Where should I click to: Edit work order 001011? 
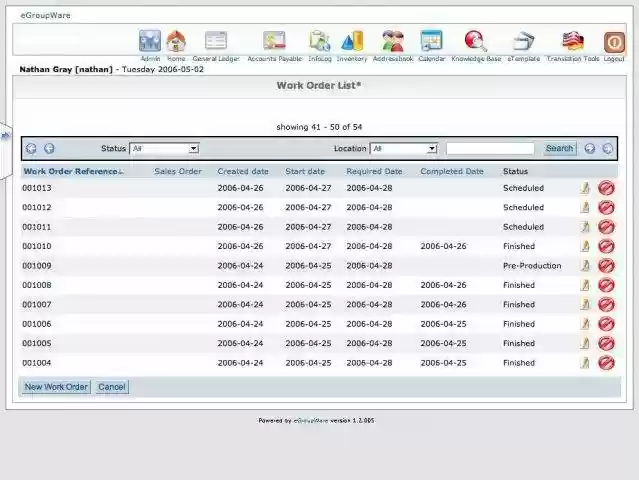585,227
